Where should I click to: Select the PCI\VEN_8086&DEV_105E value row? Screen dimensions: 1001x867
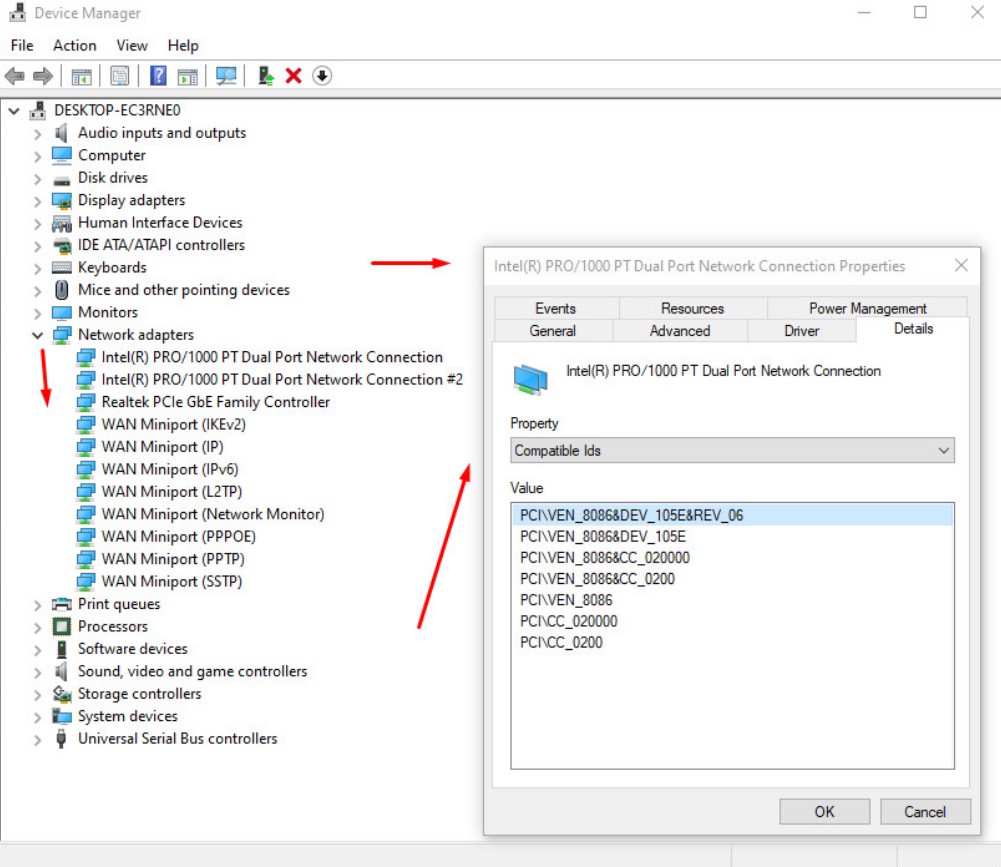[x=732, y=536]
